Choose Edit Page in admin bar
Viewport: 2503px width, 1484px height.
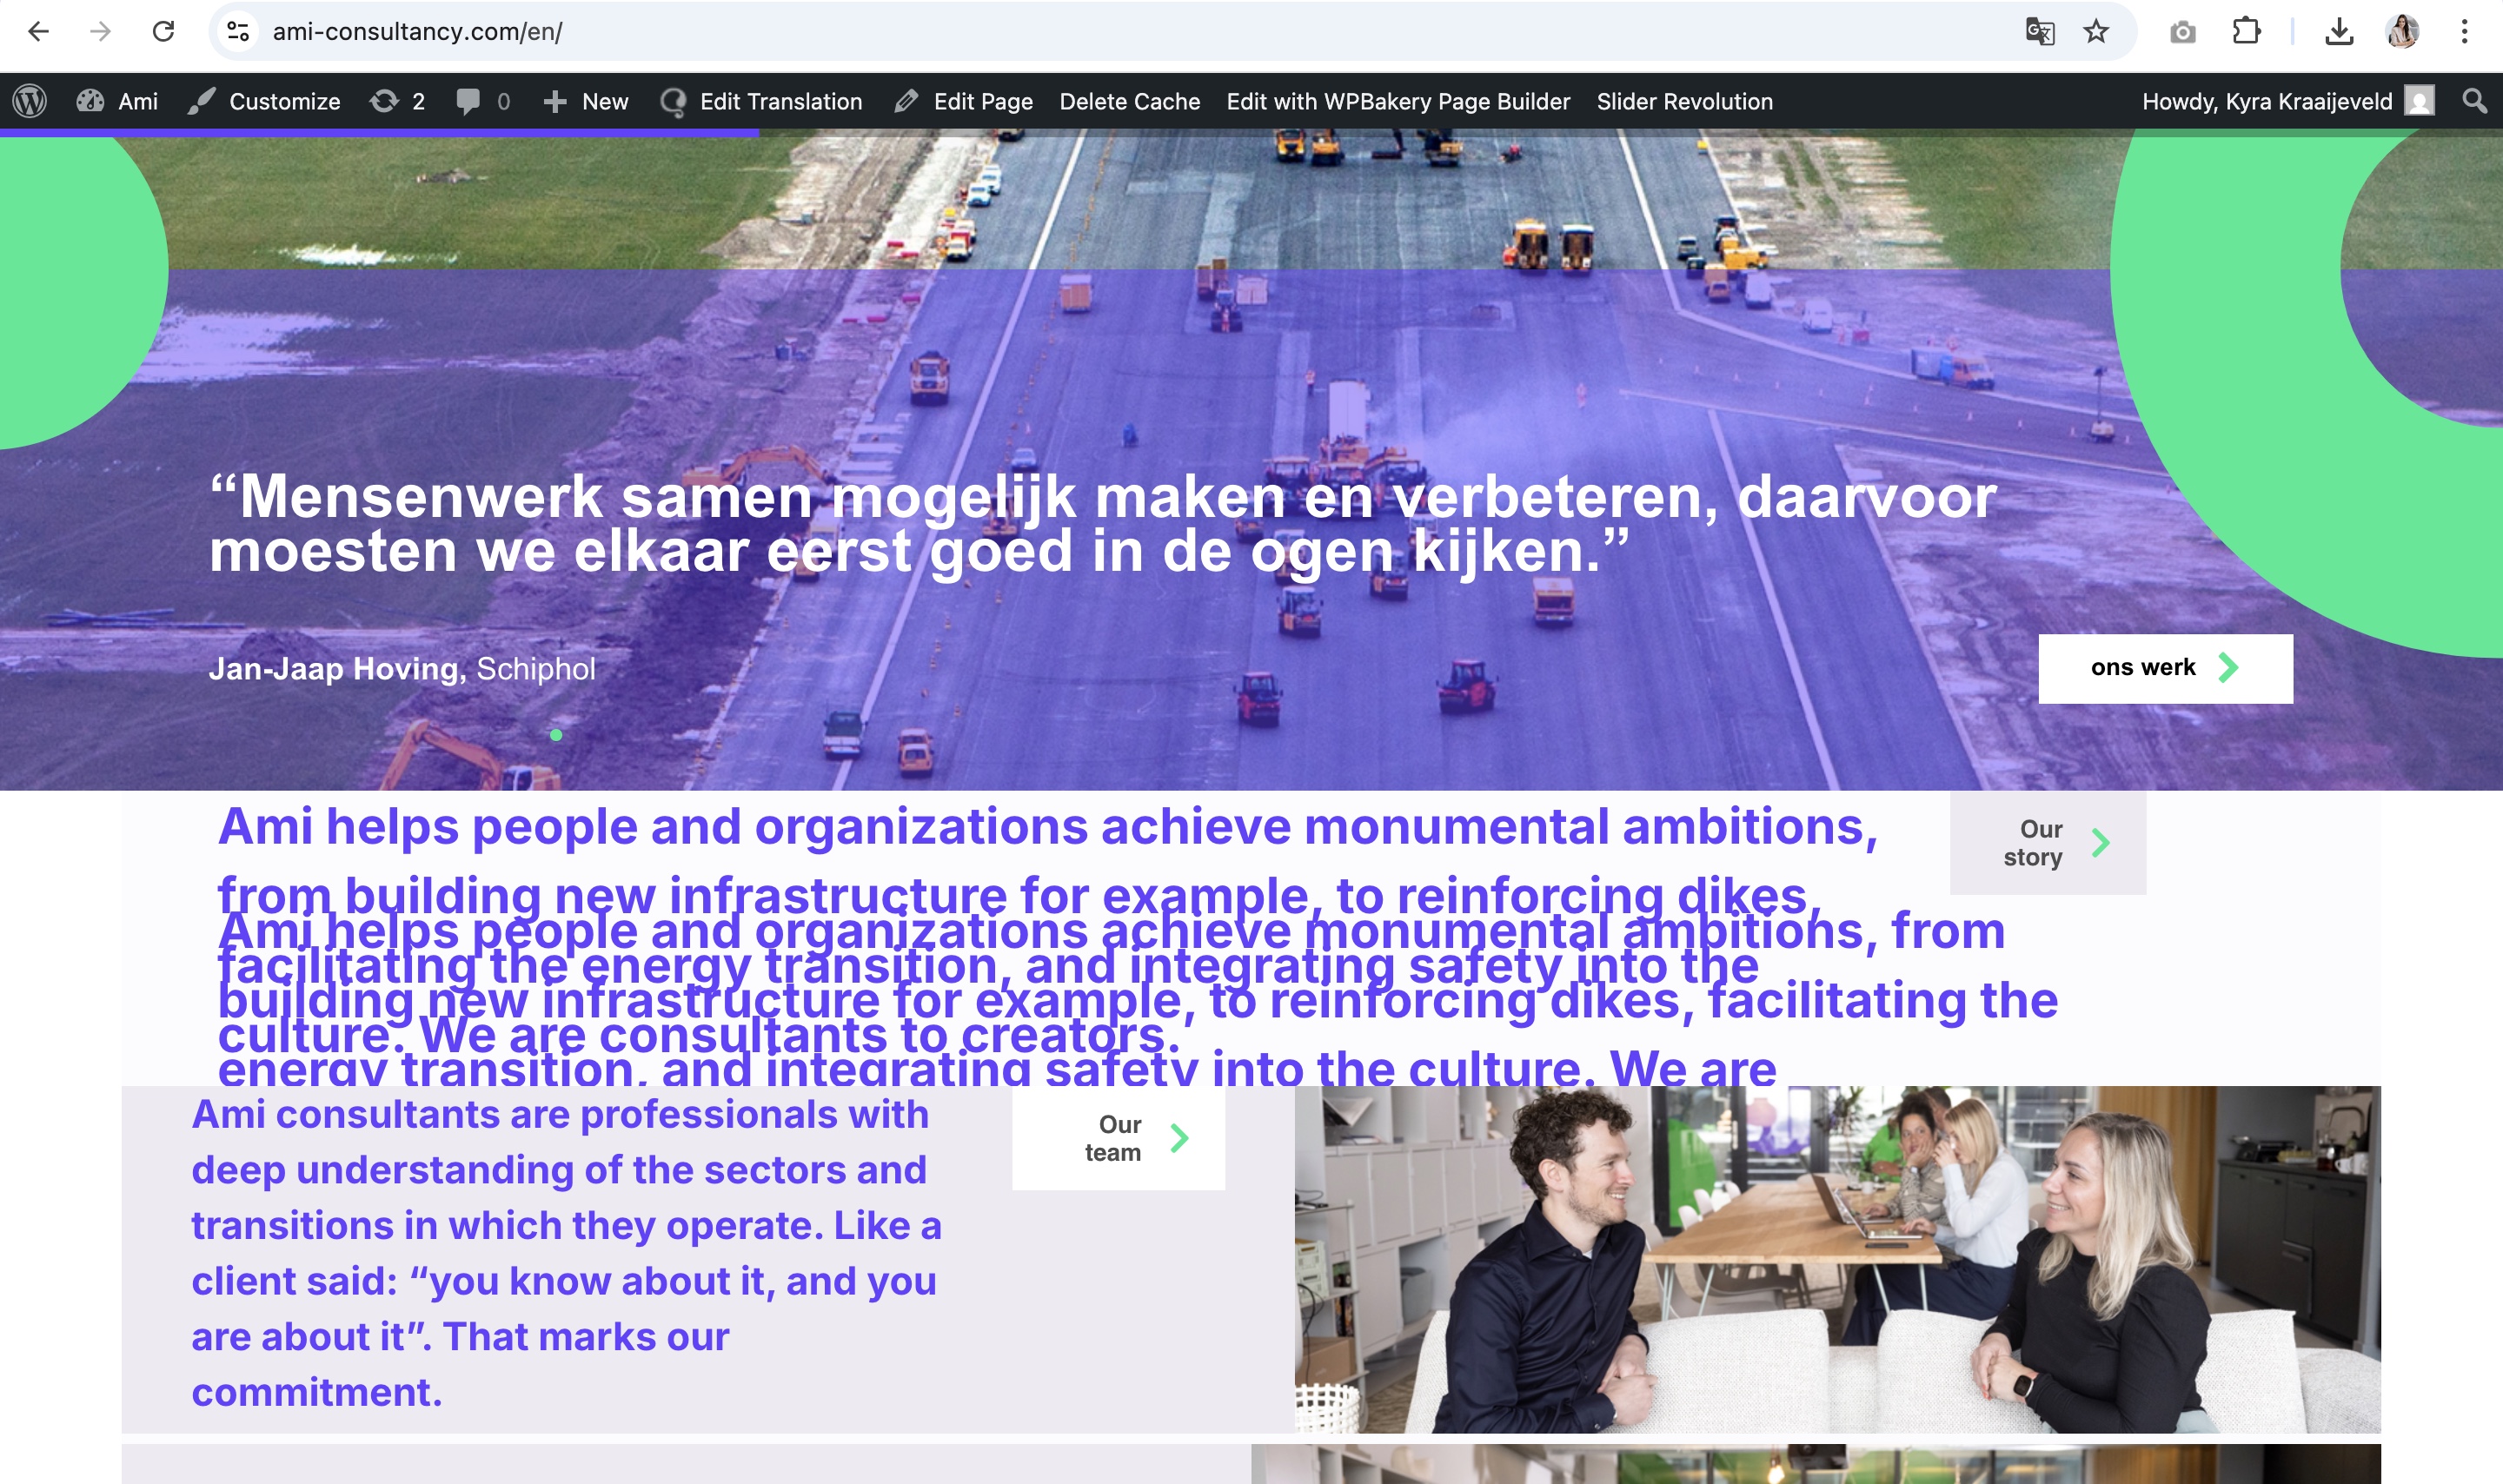[x=964, y=101]
